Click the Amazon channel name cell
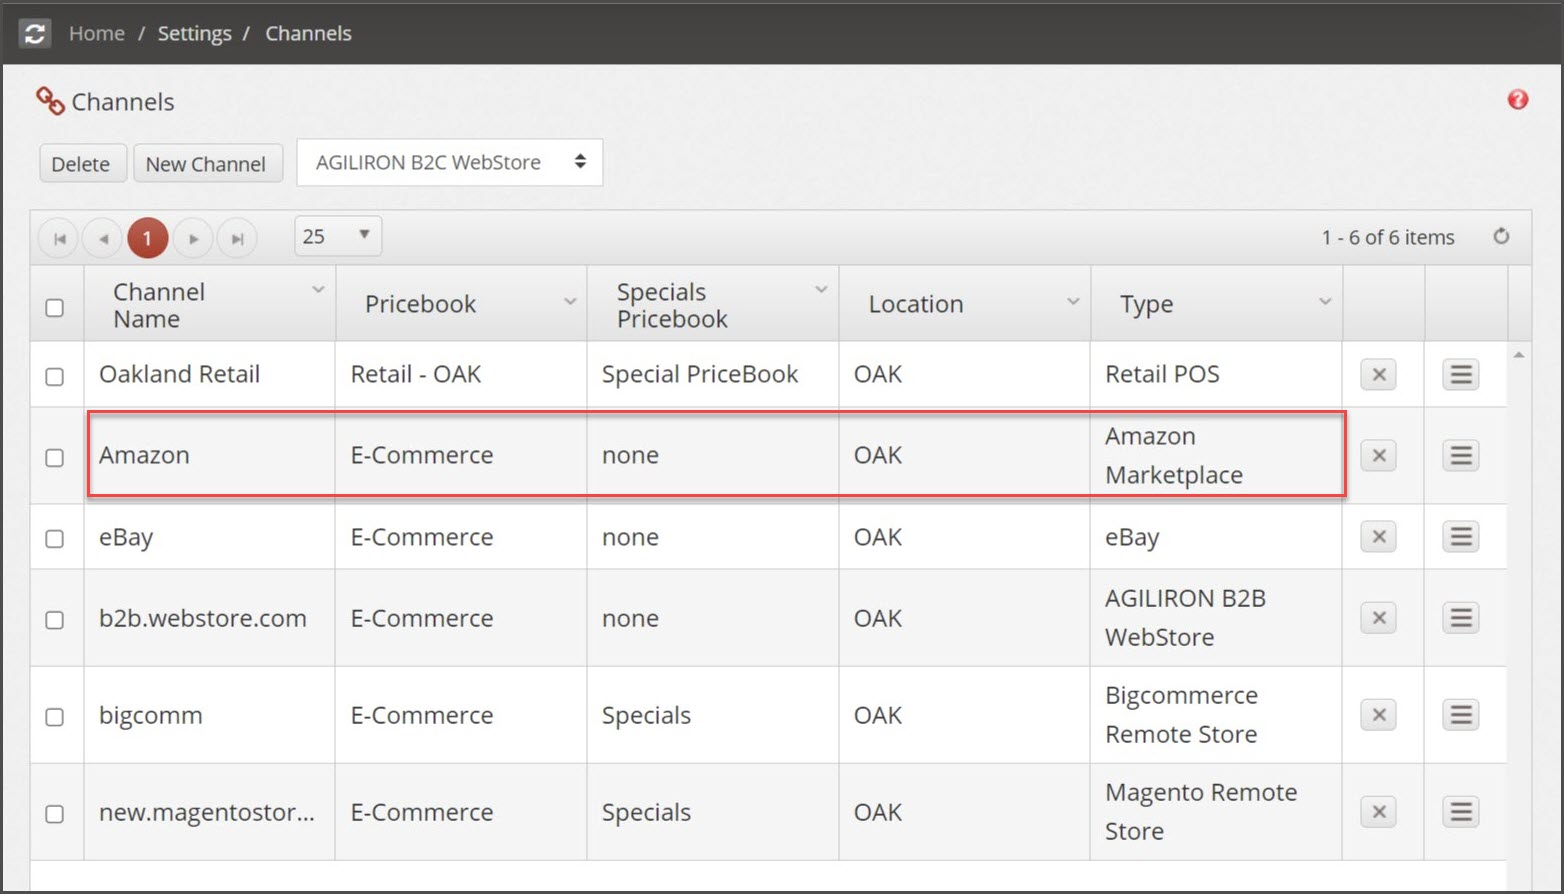This screenshot has width=1564, height=894. point(209,455)
